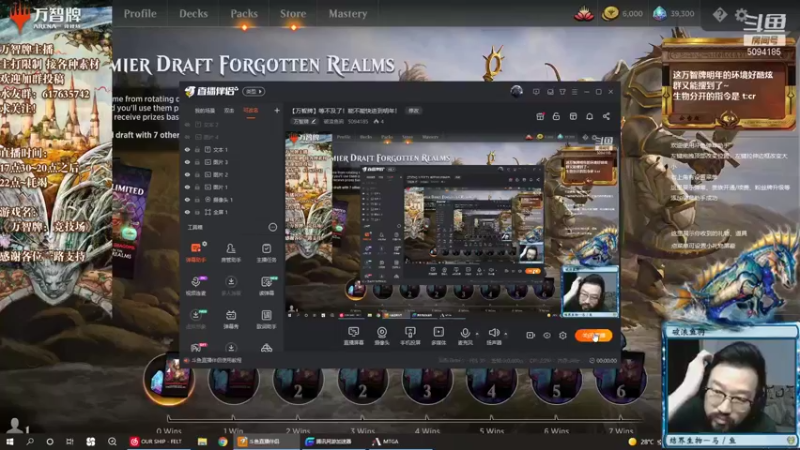Add a camera source (摄像头) from bottom bar
The width and height of the screenshot is (800, 450).
(x=382, y=336)
